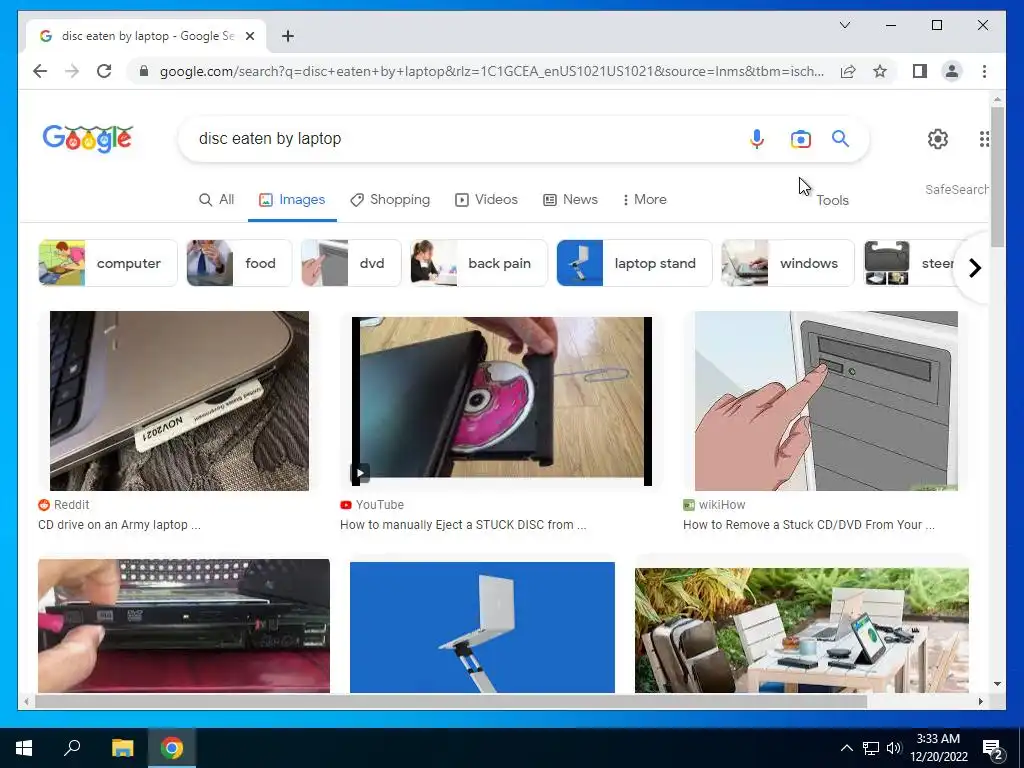
Task: Click the share page icon in address bar
Action: pos(848,71)
